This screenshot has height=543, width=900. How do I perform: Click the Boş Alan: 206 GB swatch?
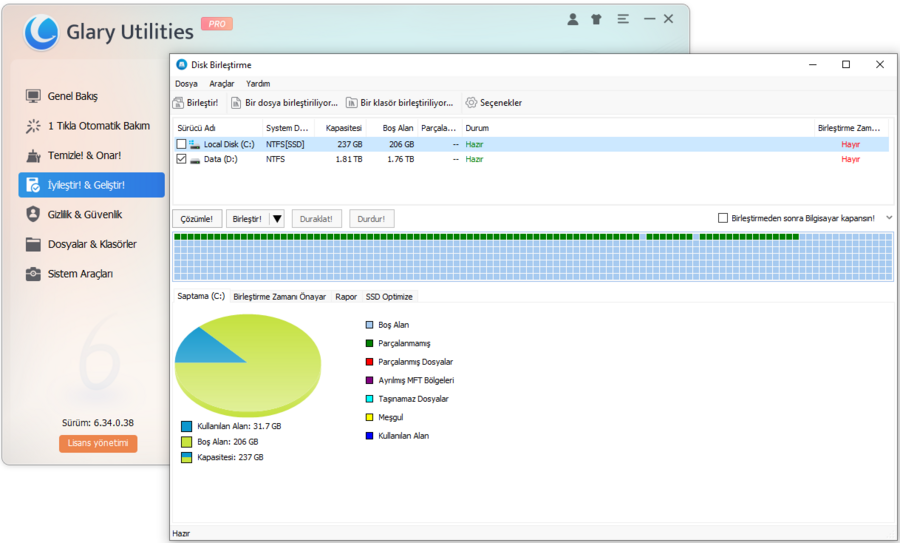point(187,442)
